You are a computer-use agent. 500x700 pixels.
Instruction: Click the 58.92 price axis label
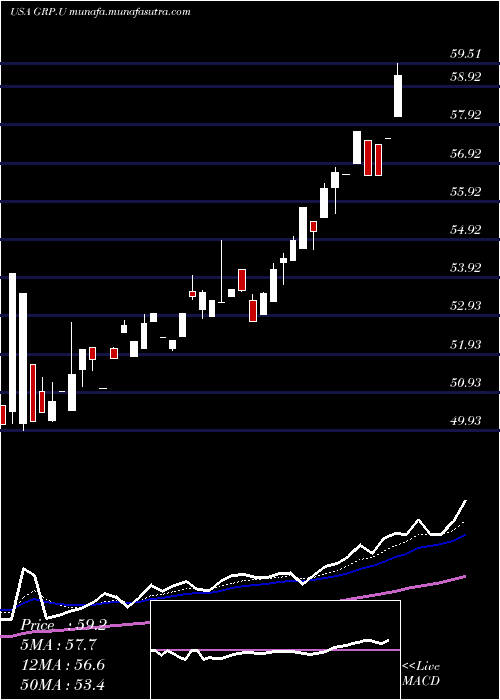coord(466,77)
